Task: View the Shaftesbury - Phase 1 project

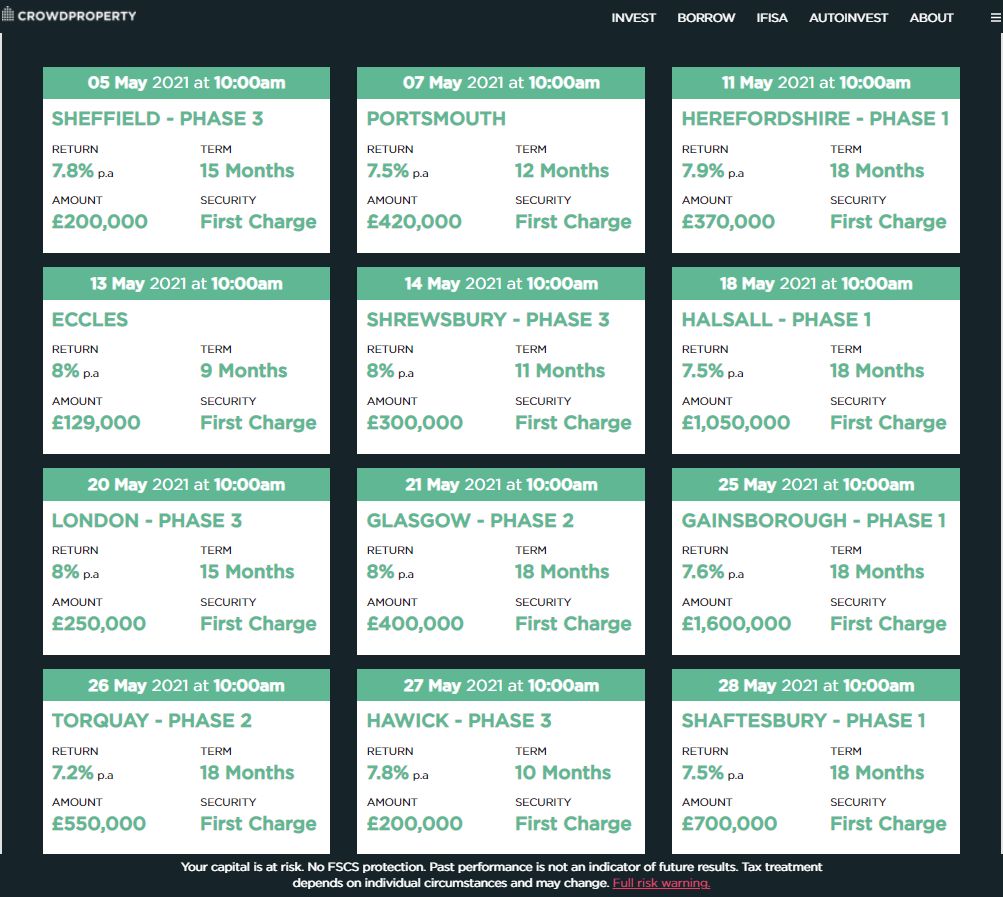Action: [803, 720]
